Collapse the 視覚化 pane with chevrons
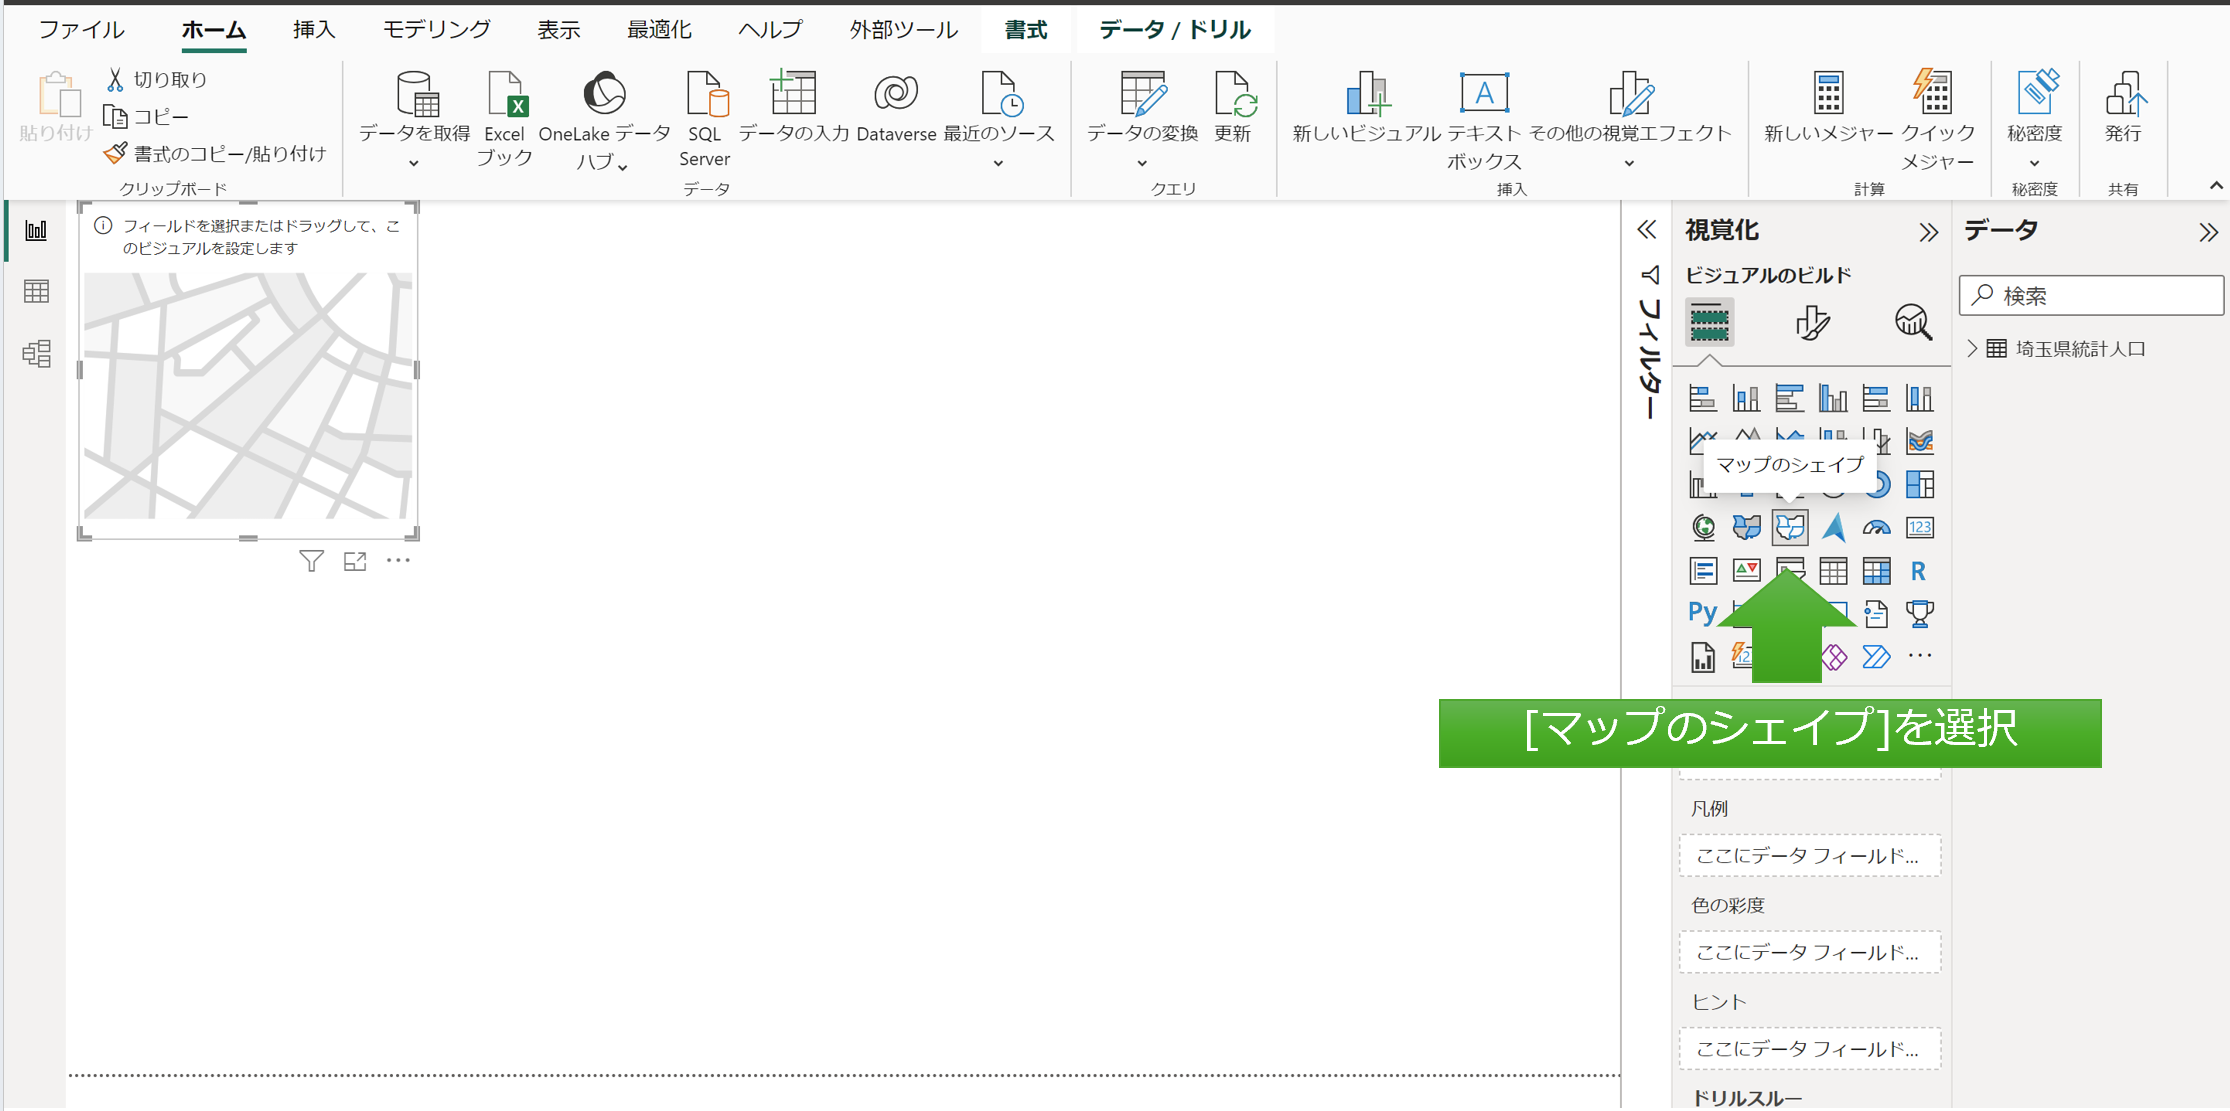Image resolution: width=2230 pixels, height=1111 pixels. click(1928, 232)
